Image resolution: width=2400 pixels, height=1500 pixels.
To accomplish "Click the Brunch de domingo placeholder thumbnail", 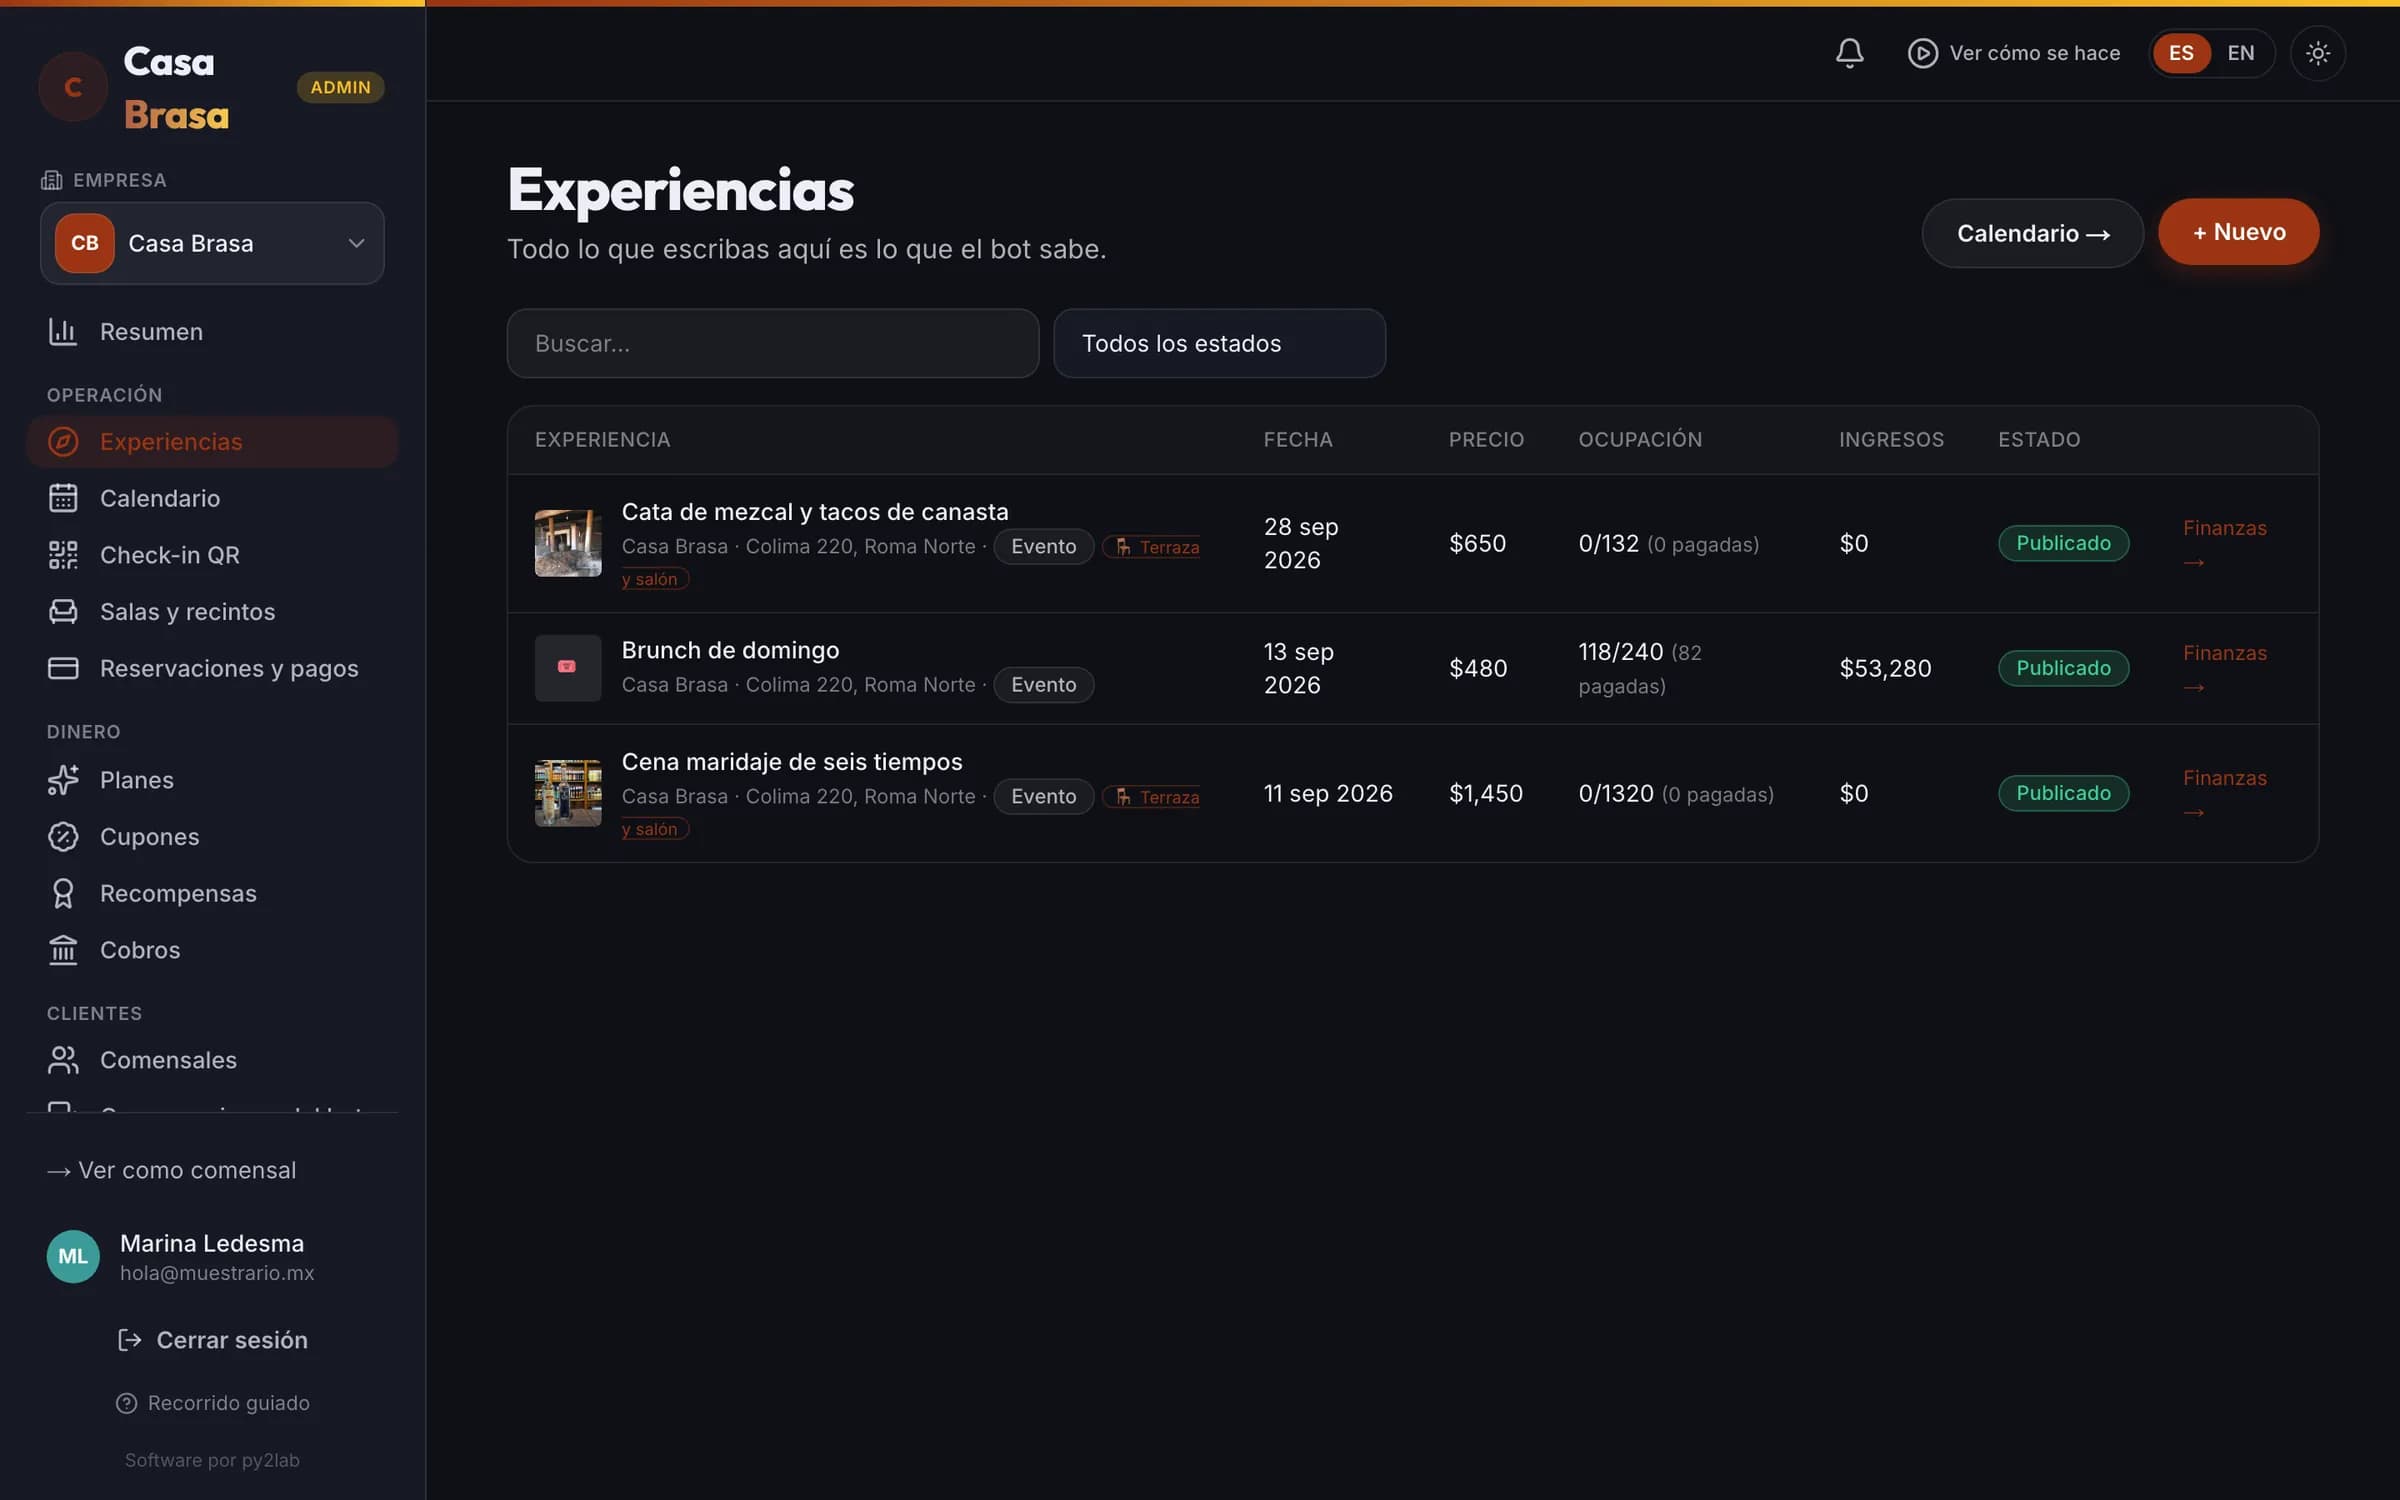I will 568,668.
